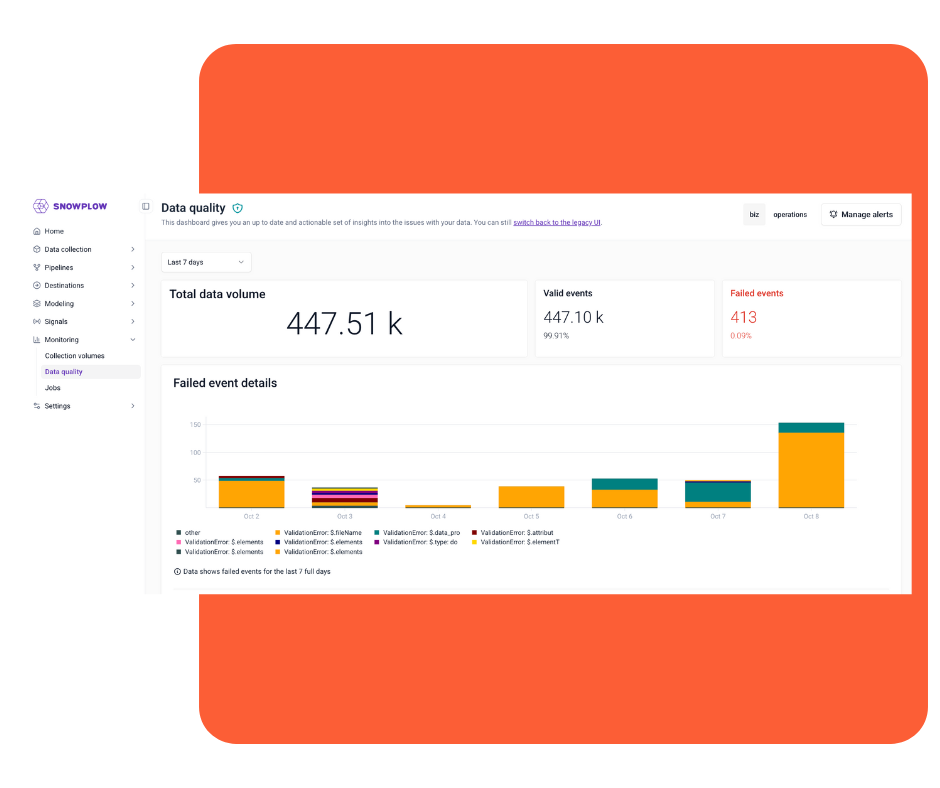Viewport: 940px width, 788px height.
Task: Click the teal segment of the Oct 7 bar
Action: tap(718, 492)
